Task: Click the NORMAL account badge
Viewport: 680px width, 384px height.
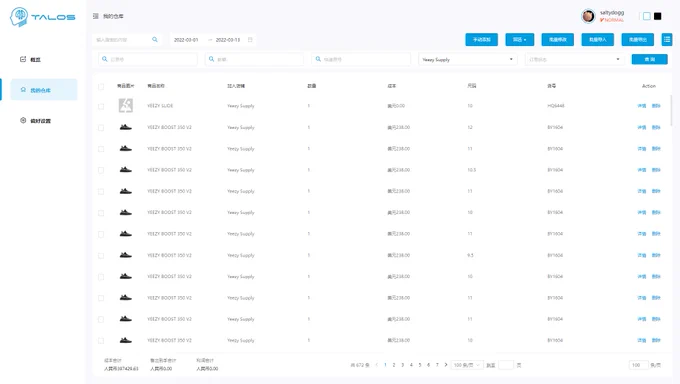Action: click(612, 20)
